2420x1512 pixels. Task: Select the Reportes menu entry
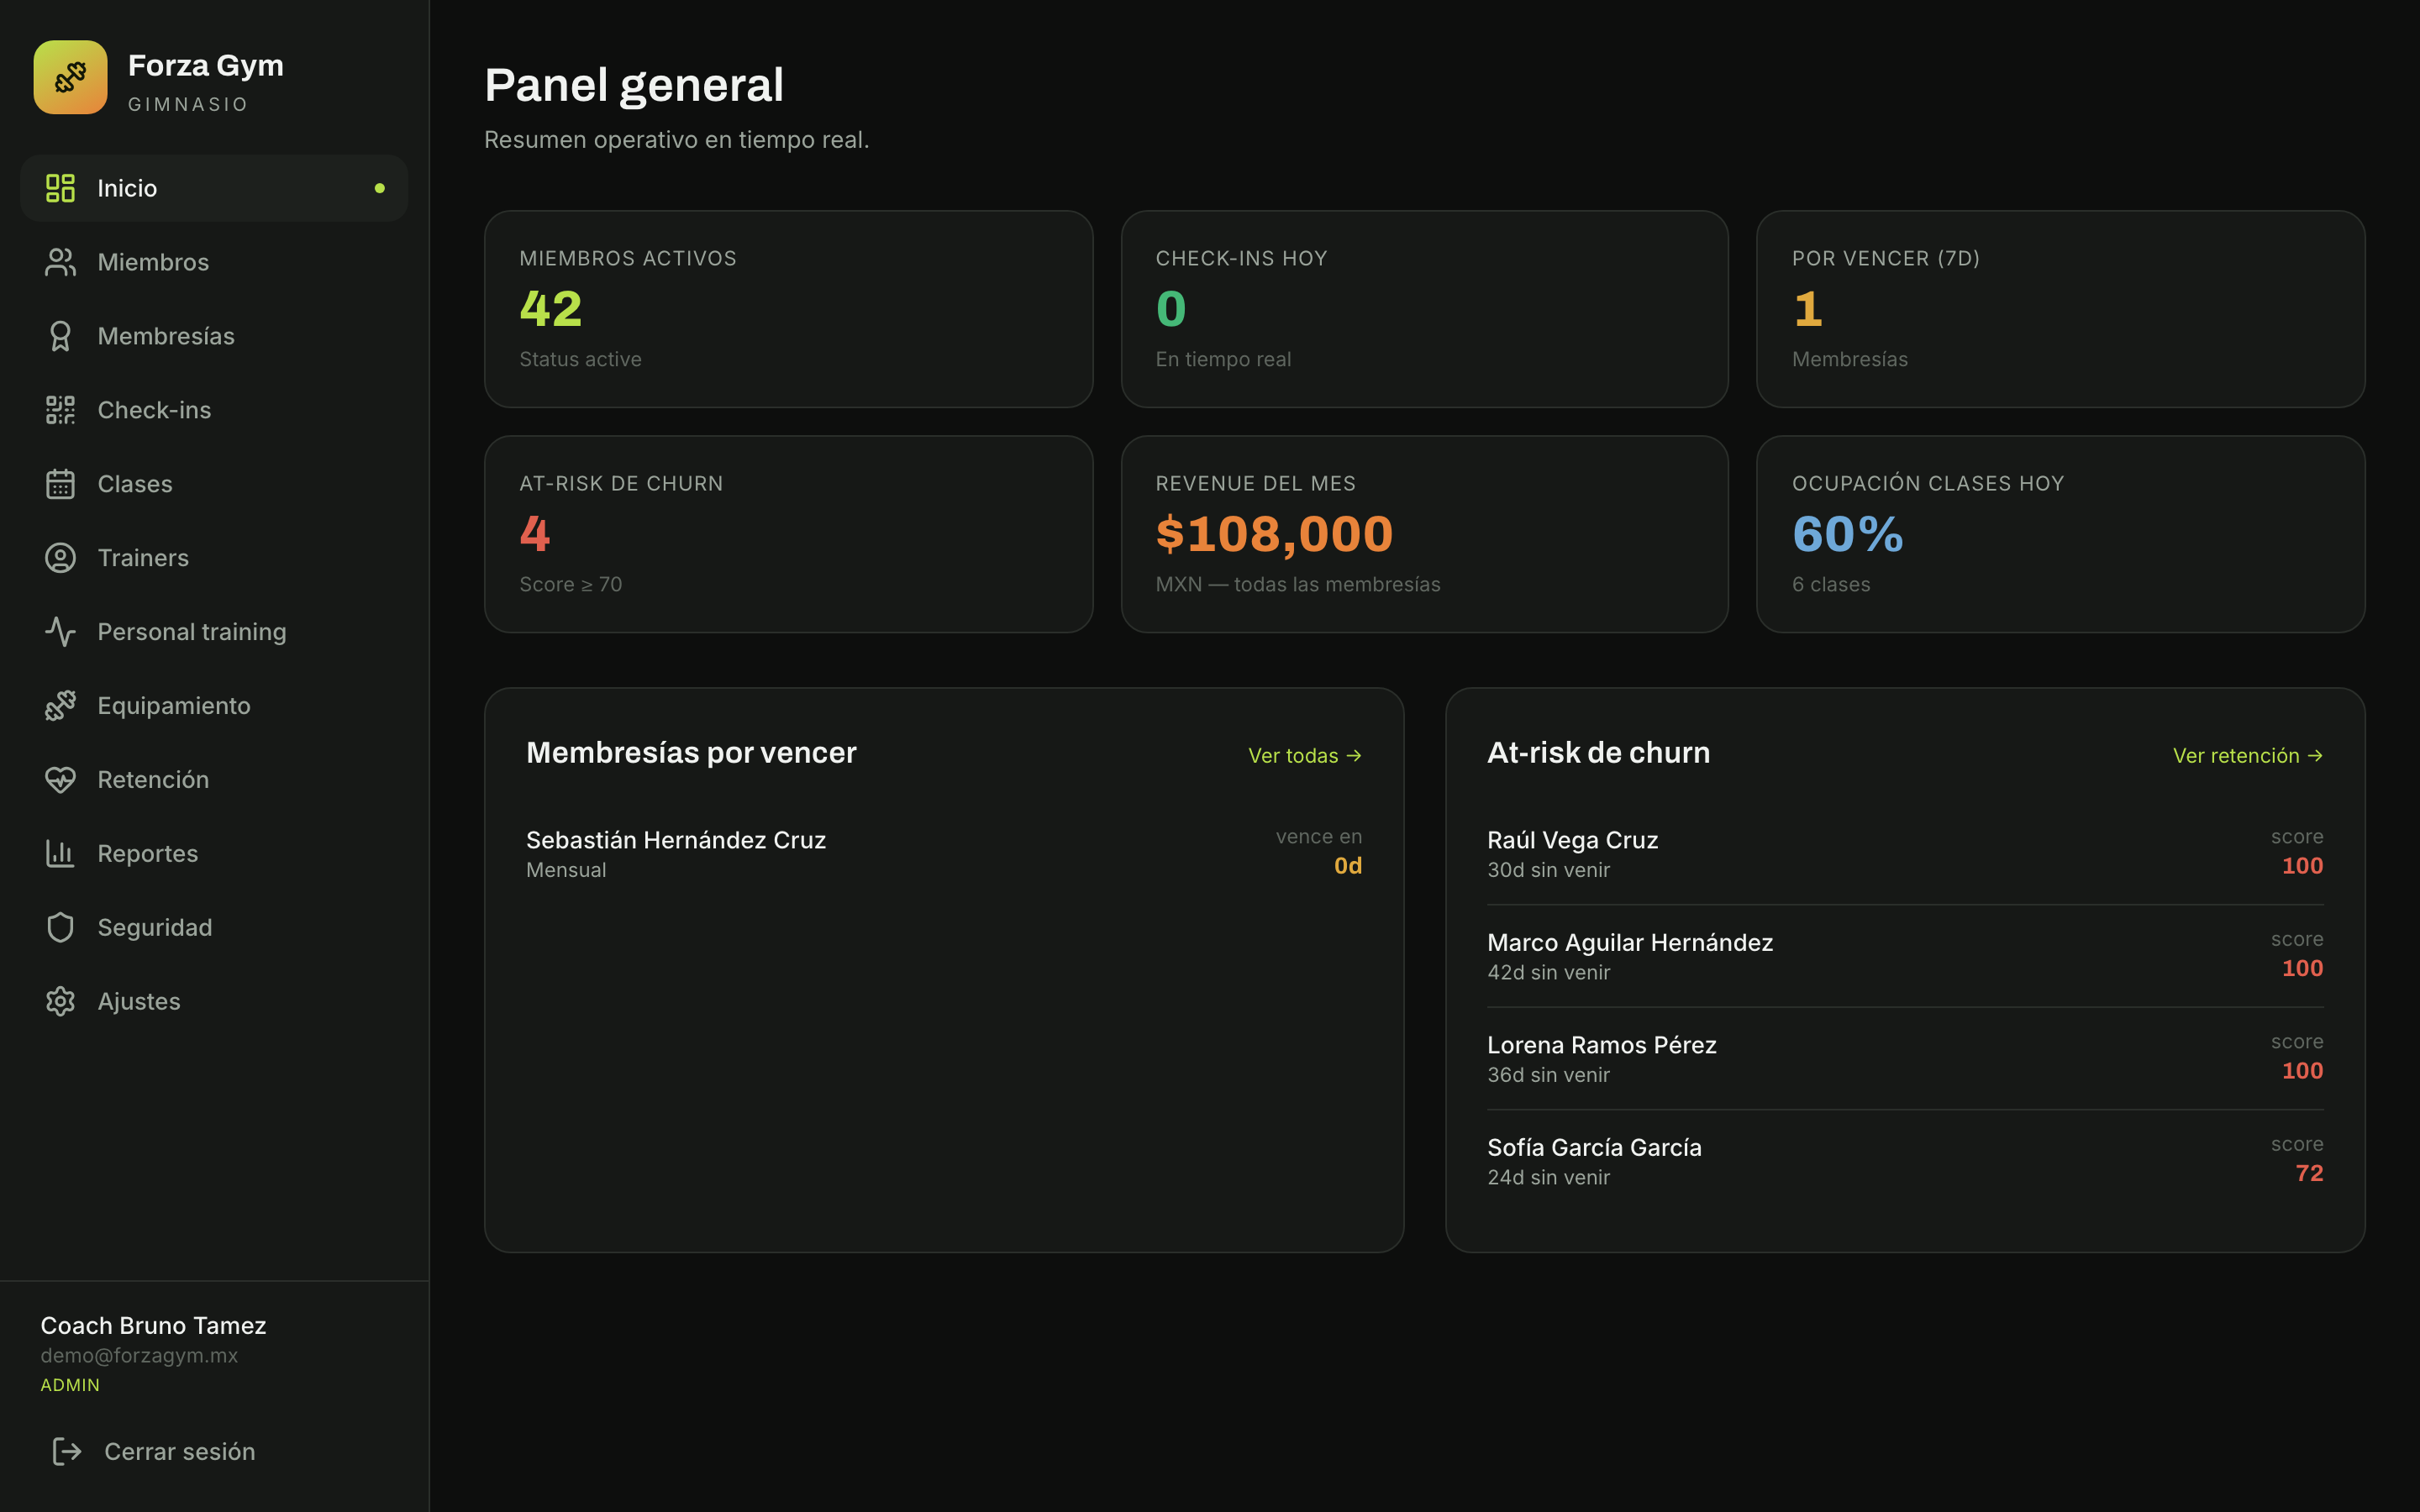click(x=214, y=854)
